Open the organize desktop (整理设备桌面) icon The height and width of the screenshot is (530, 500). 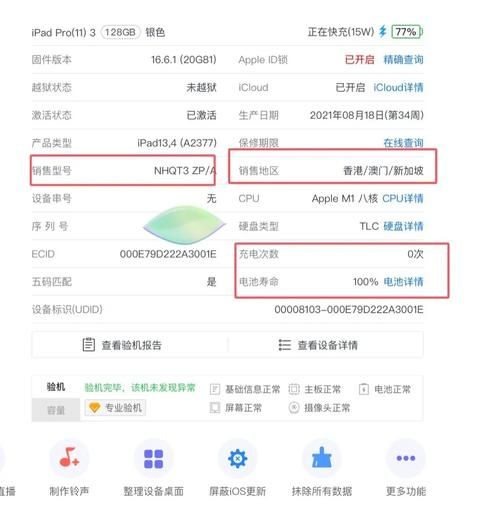coord(153,458)
